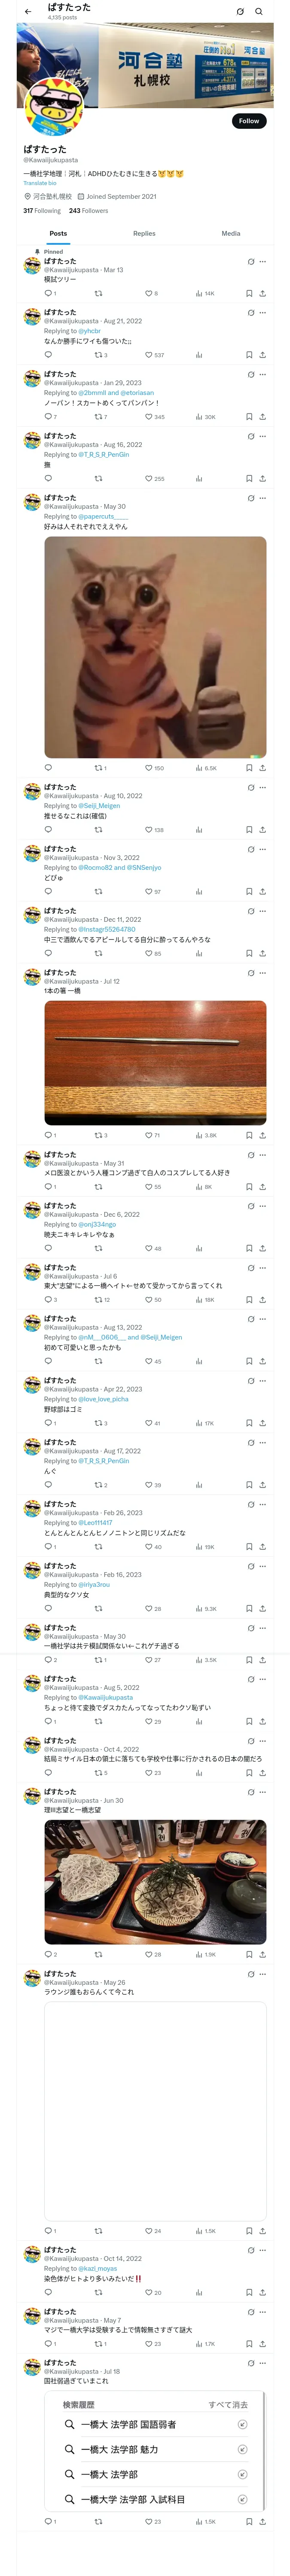Viewport: 290px width, 2576px height.
Task: Click the Grok icon on the pinned post
Action: [x=251, y=262]
